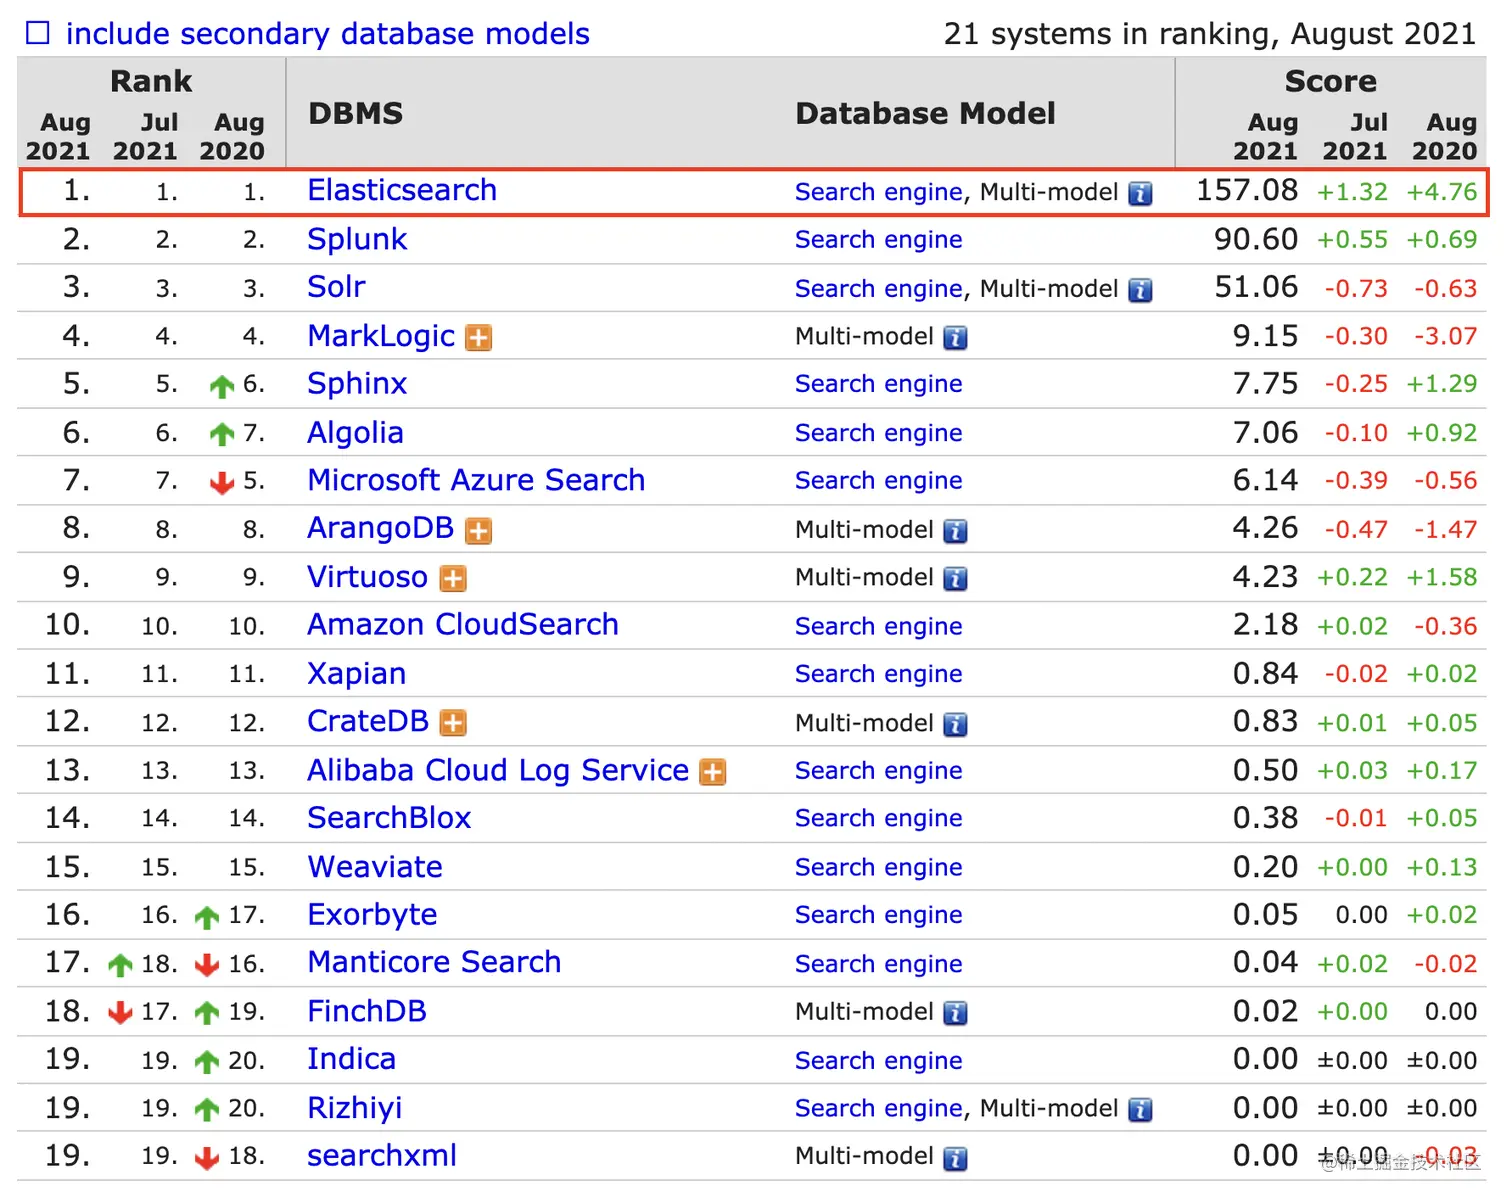The image size is (1512, 1203).
Task: Click the Database Model column header
Action: pos(925,113)
